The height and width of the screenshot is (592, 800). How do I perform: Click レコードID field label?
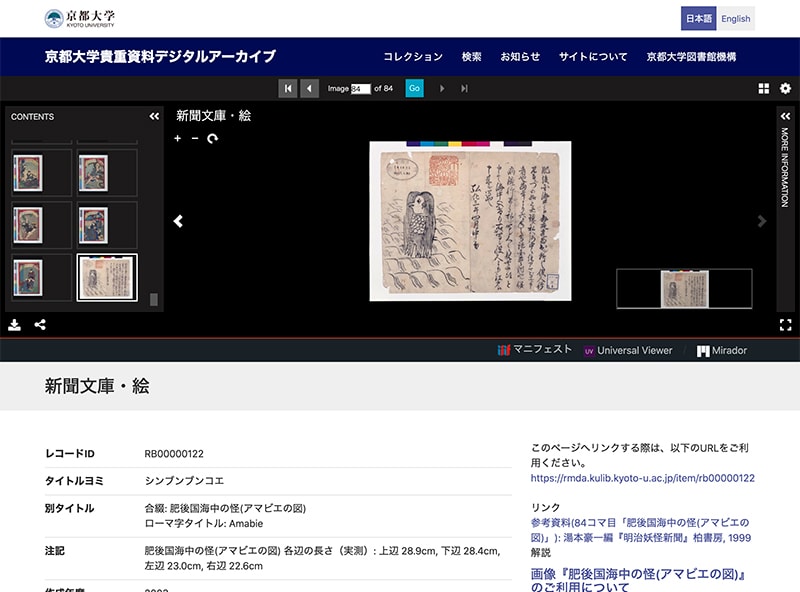[x=70, y=454]
